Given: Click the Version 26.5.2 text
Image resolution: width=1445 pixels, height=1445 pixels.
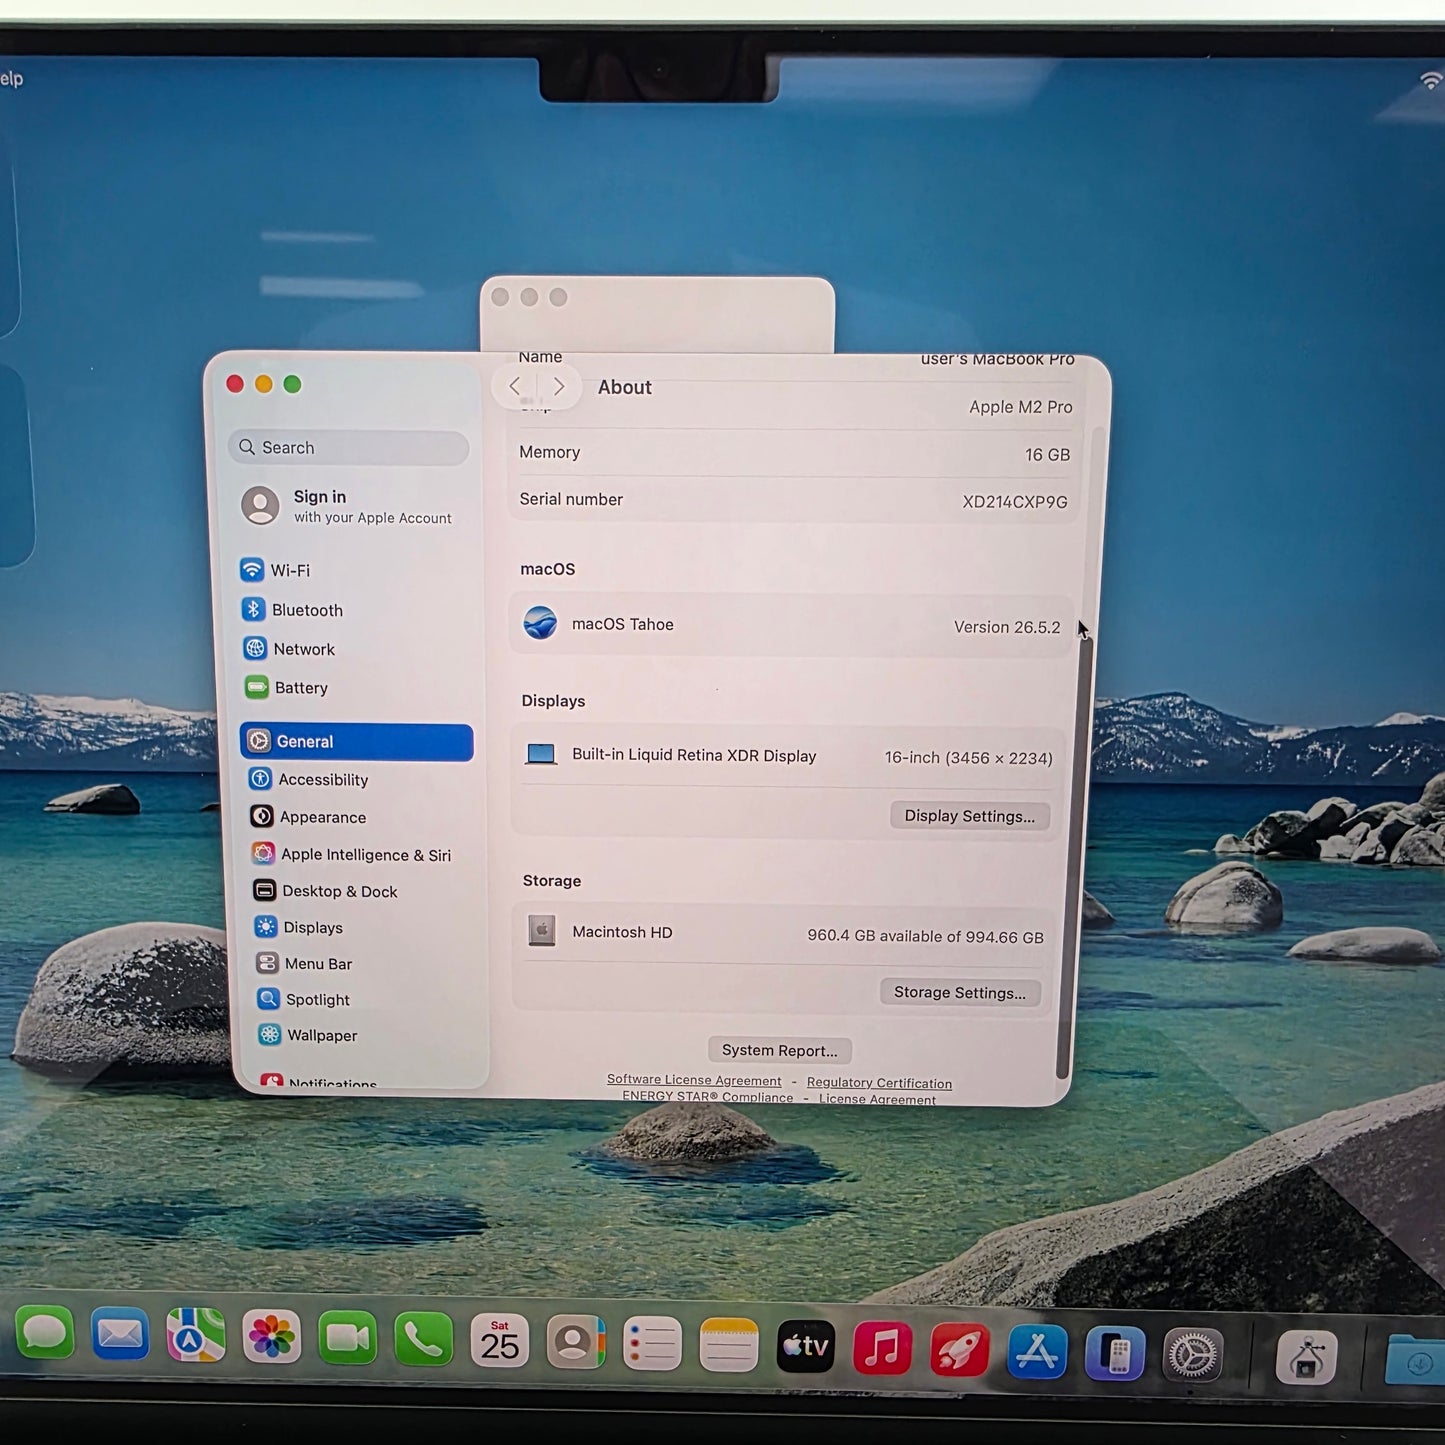Looking at the screenshot, I should pos(1007,627).
